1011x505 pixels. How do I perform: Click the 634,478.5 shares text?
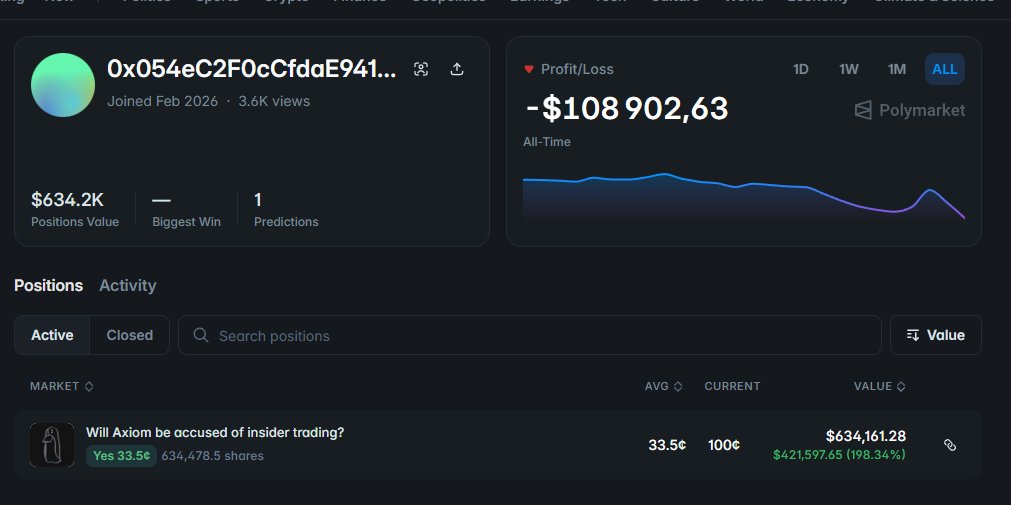pos(212,455)
